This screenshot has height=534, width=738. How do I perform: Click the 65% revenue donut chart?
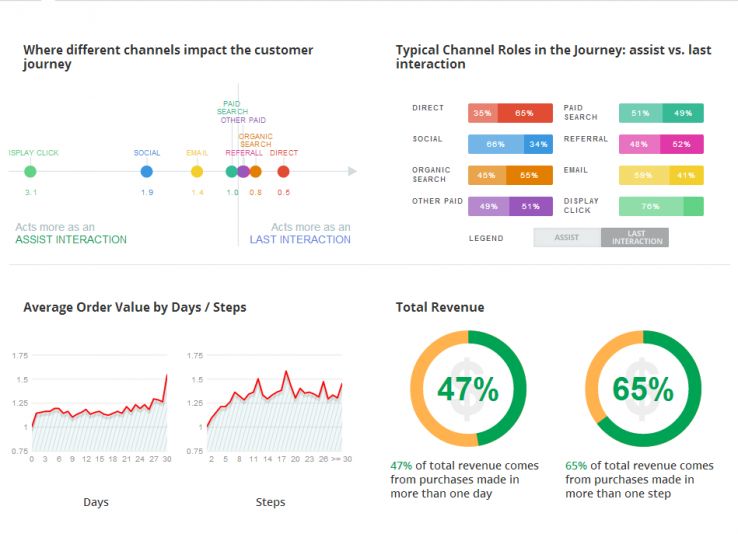pyautogui.click(x=643, y=388)
